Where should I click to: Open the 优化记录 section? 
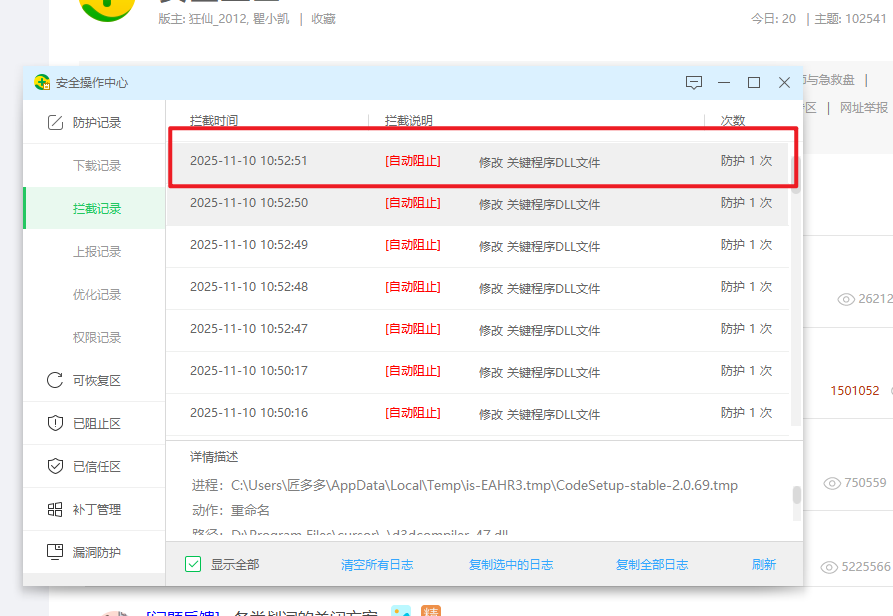tap(97, 295)
